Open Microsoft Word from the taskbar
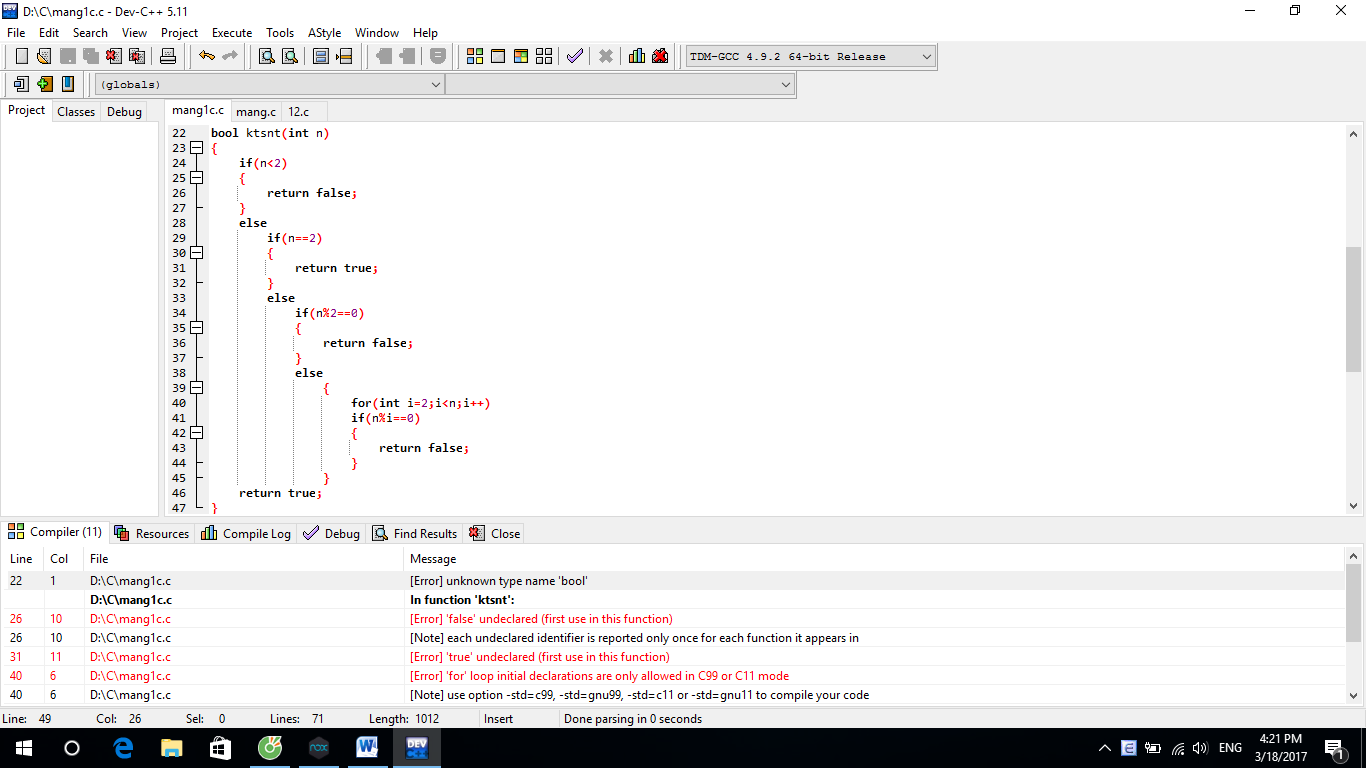The height and width of the screenshot is (768, 1366). [x=367, y=748]
